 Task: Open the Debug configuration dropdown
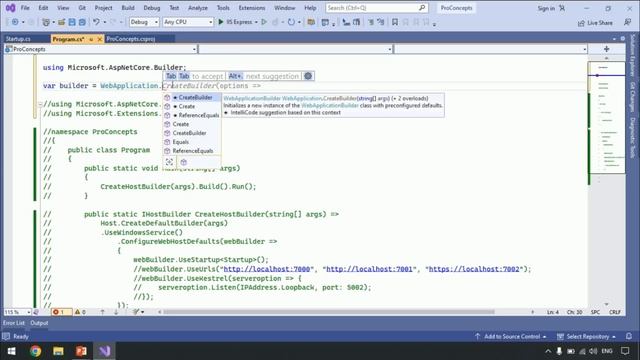coord(144,22)
